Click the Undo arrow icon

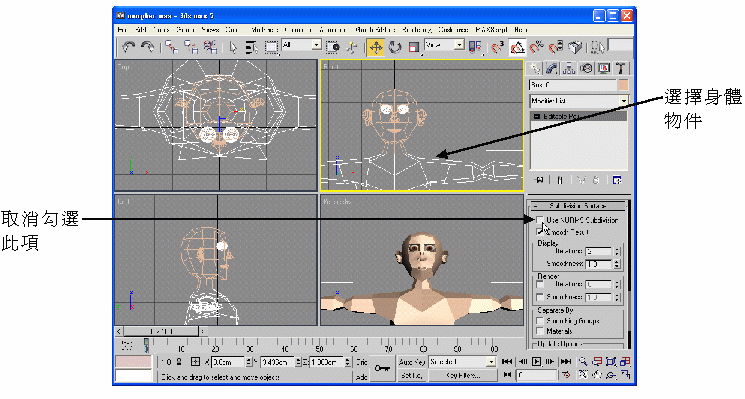[128, 47]
